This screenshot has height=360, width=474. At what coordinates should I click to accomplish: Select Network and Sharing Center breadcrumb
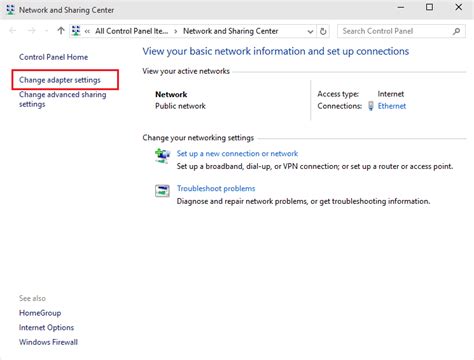click(x=231, y=31)
